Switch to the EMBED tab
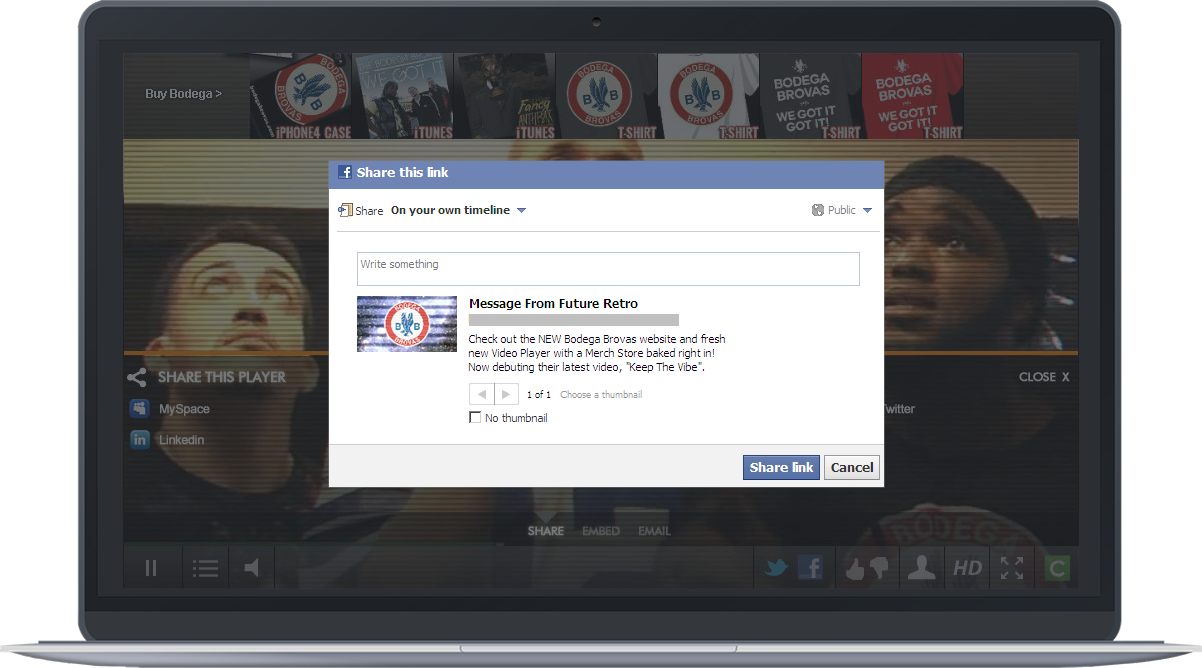The height and width of the screenshot is (668, 1202). click(601, 531)
